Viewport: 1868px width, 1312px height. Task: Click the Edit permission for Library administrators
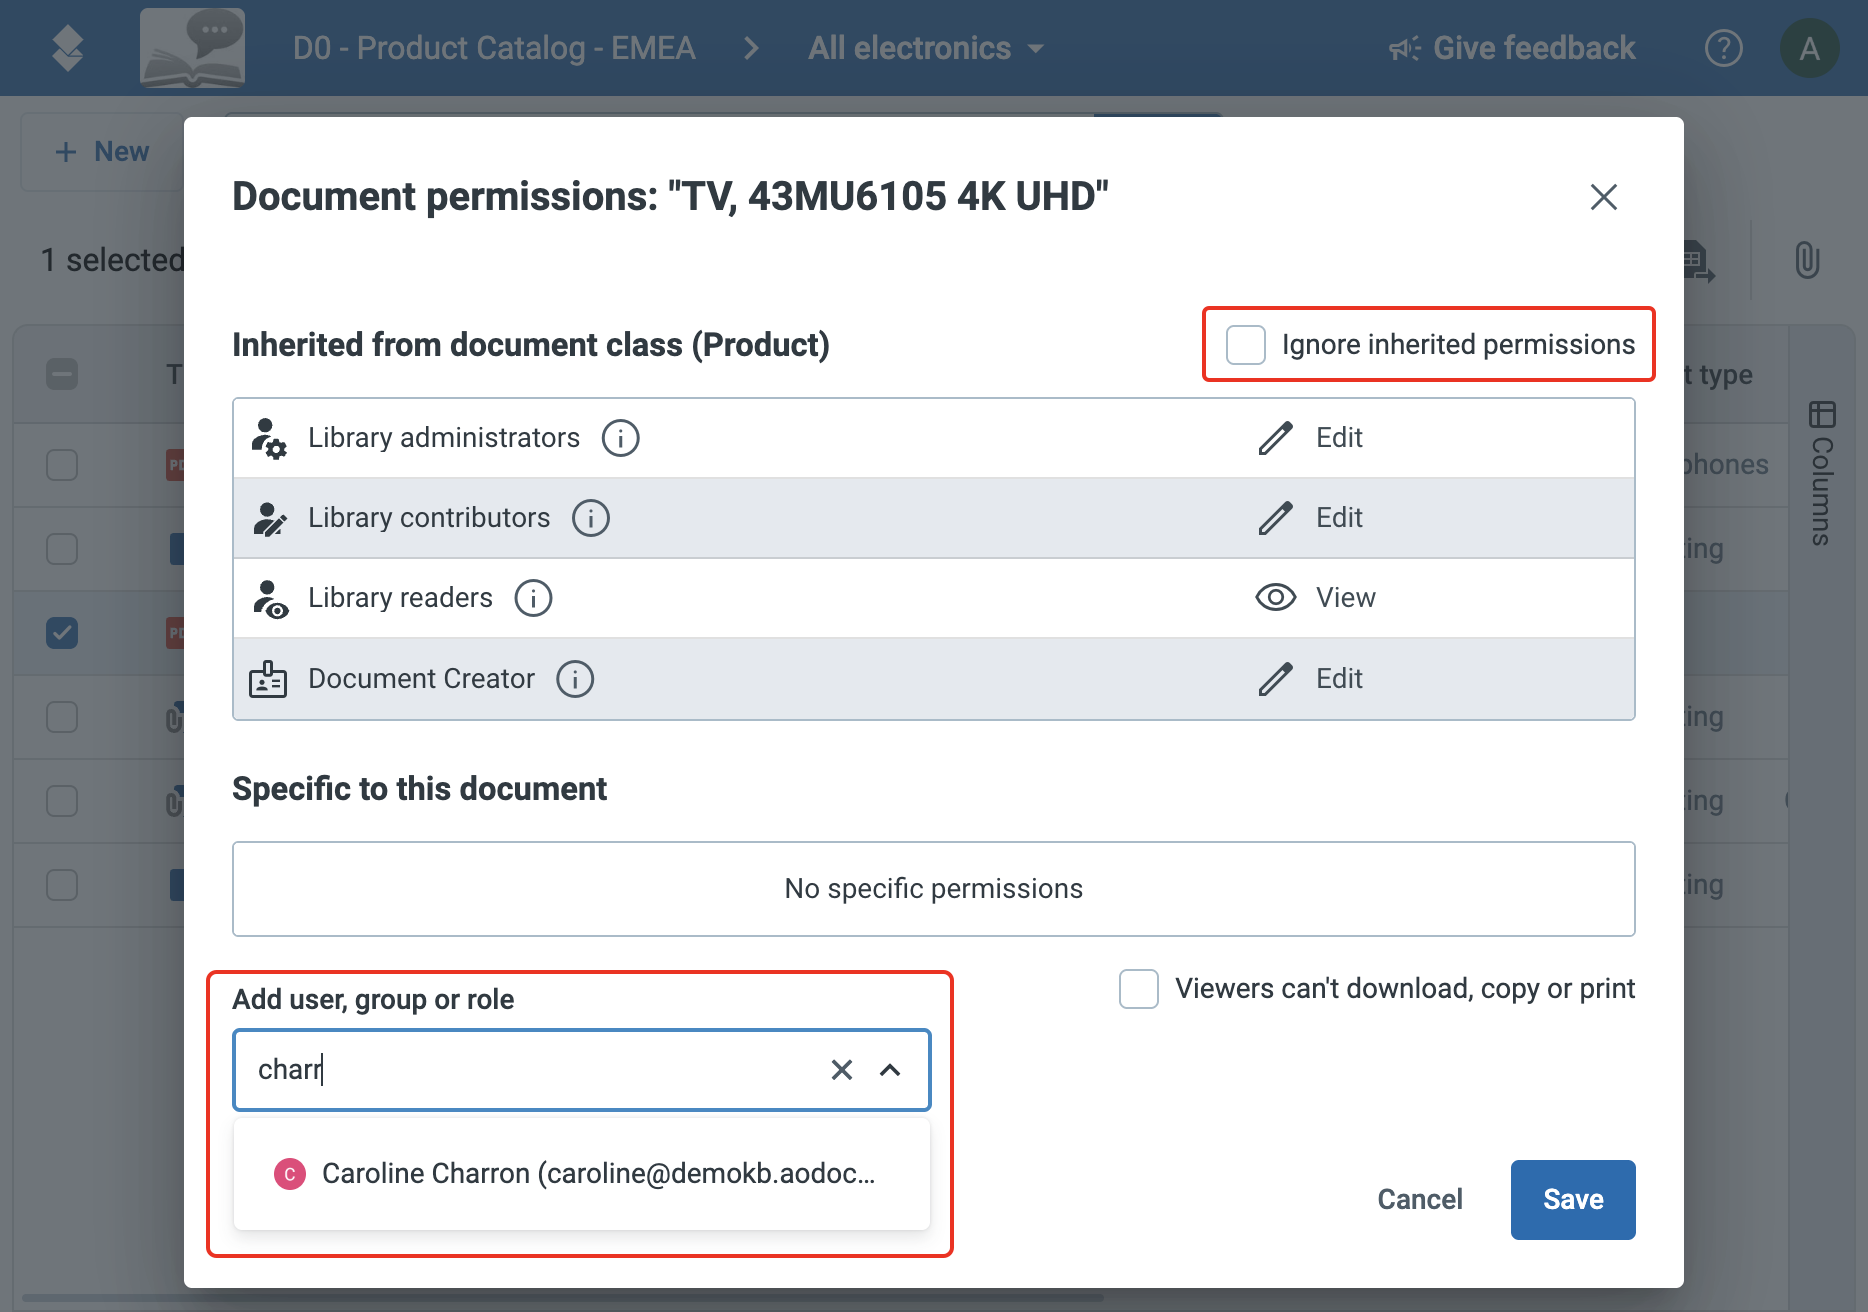pos(1339,438)
